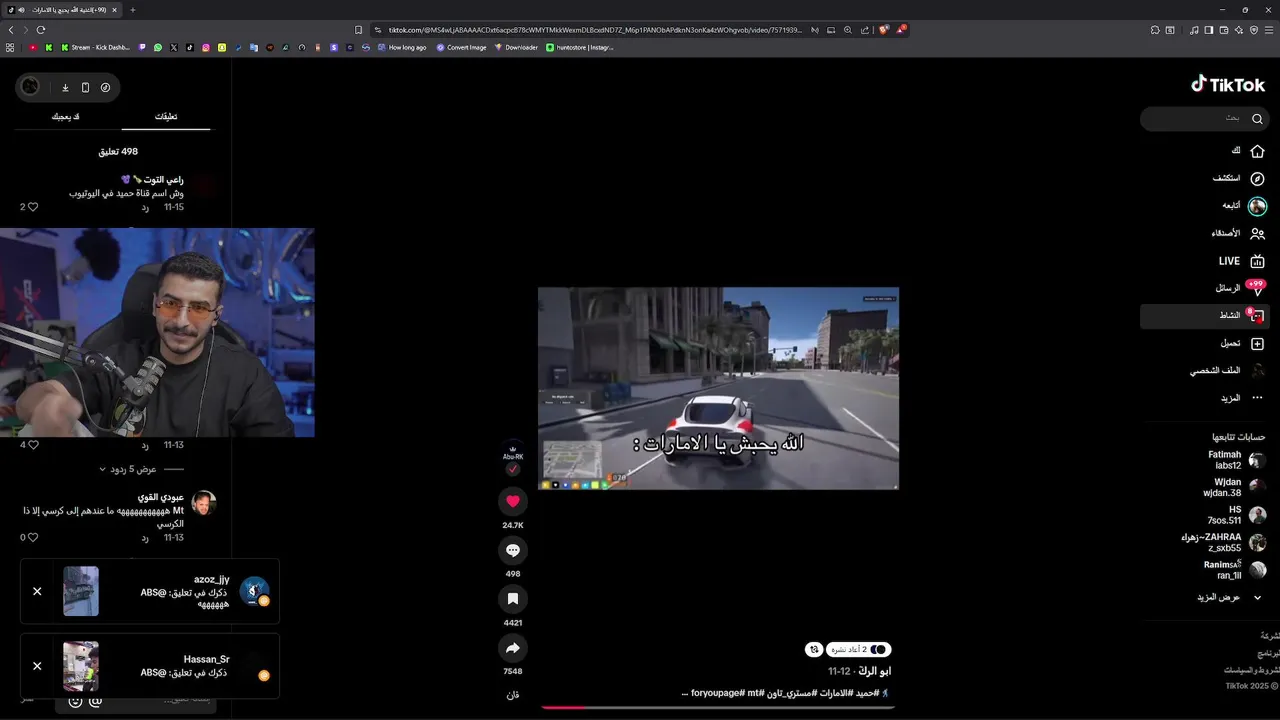Image resolution: width=1280 pixels, height=720 pixels.
Task: Mute the tab via its speaker icon
Action: click(22, 10)
